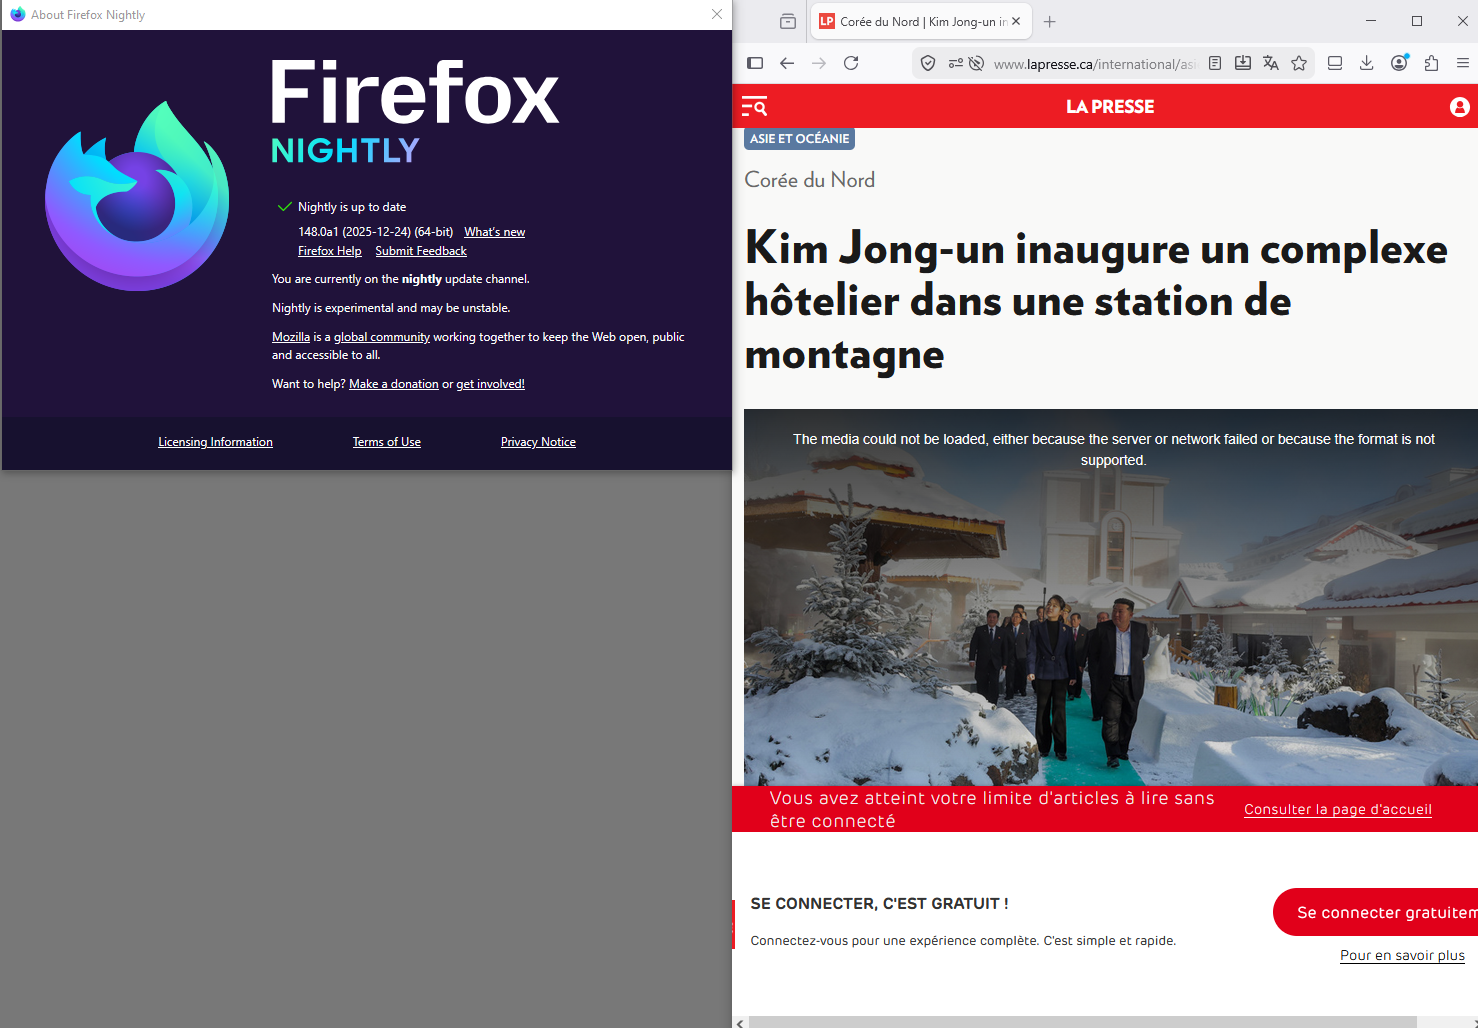1478x1028 pixels.
Task: Click the left arrow of horizontal scrollbar
Action: click(x=740, y=1022)
